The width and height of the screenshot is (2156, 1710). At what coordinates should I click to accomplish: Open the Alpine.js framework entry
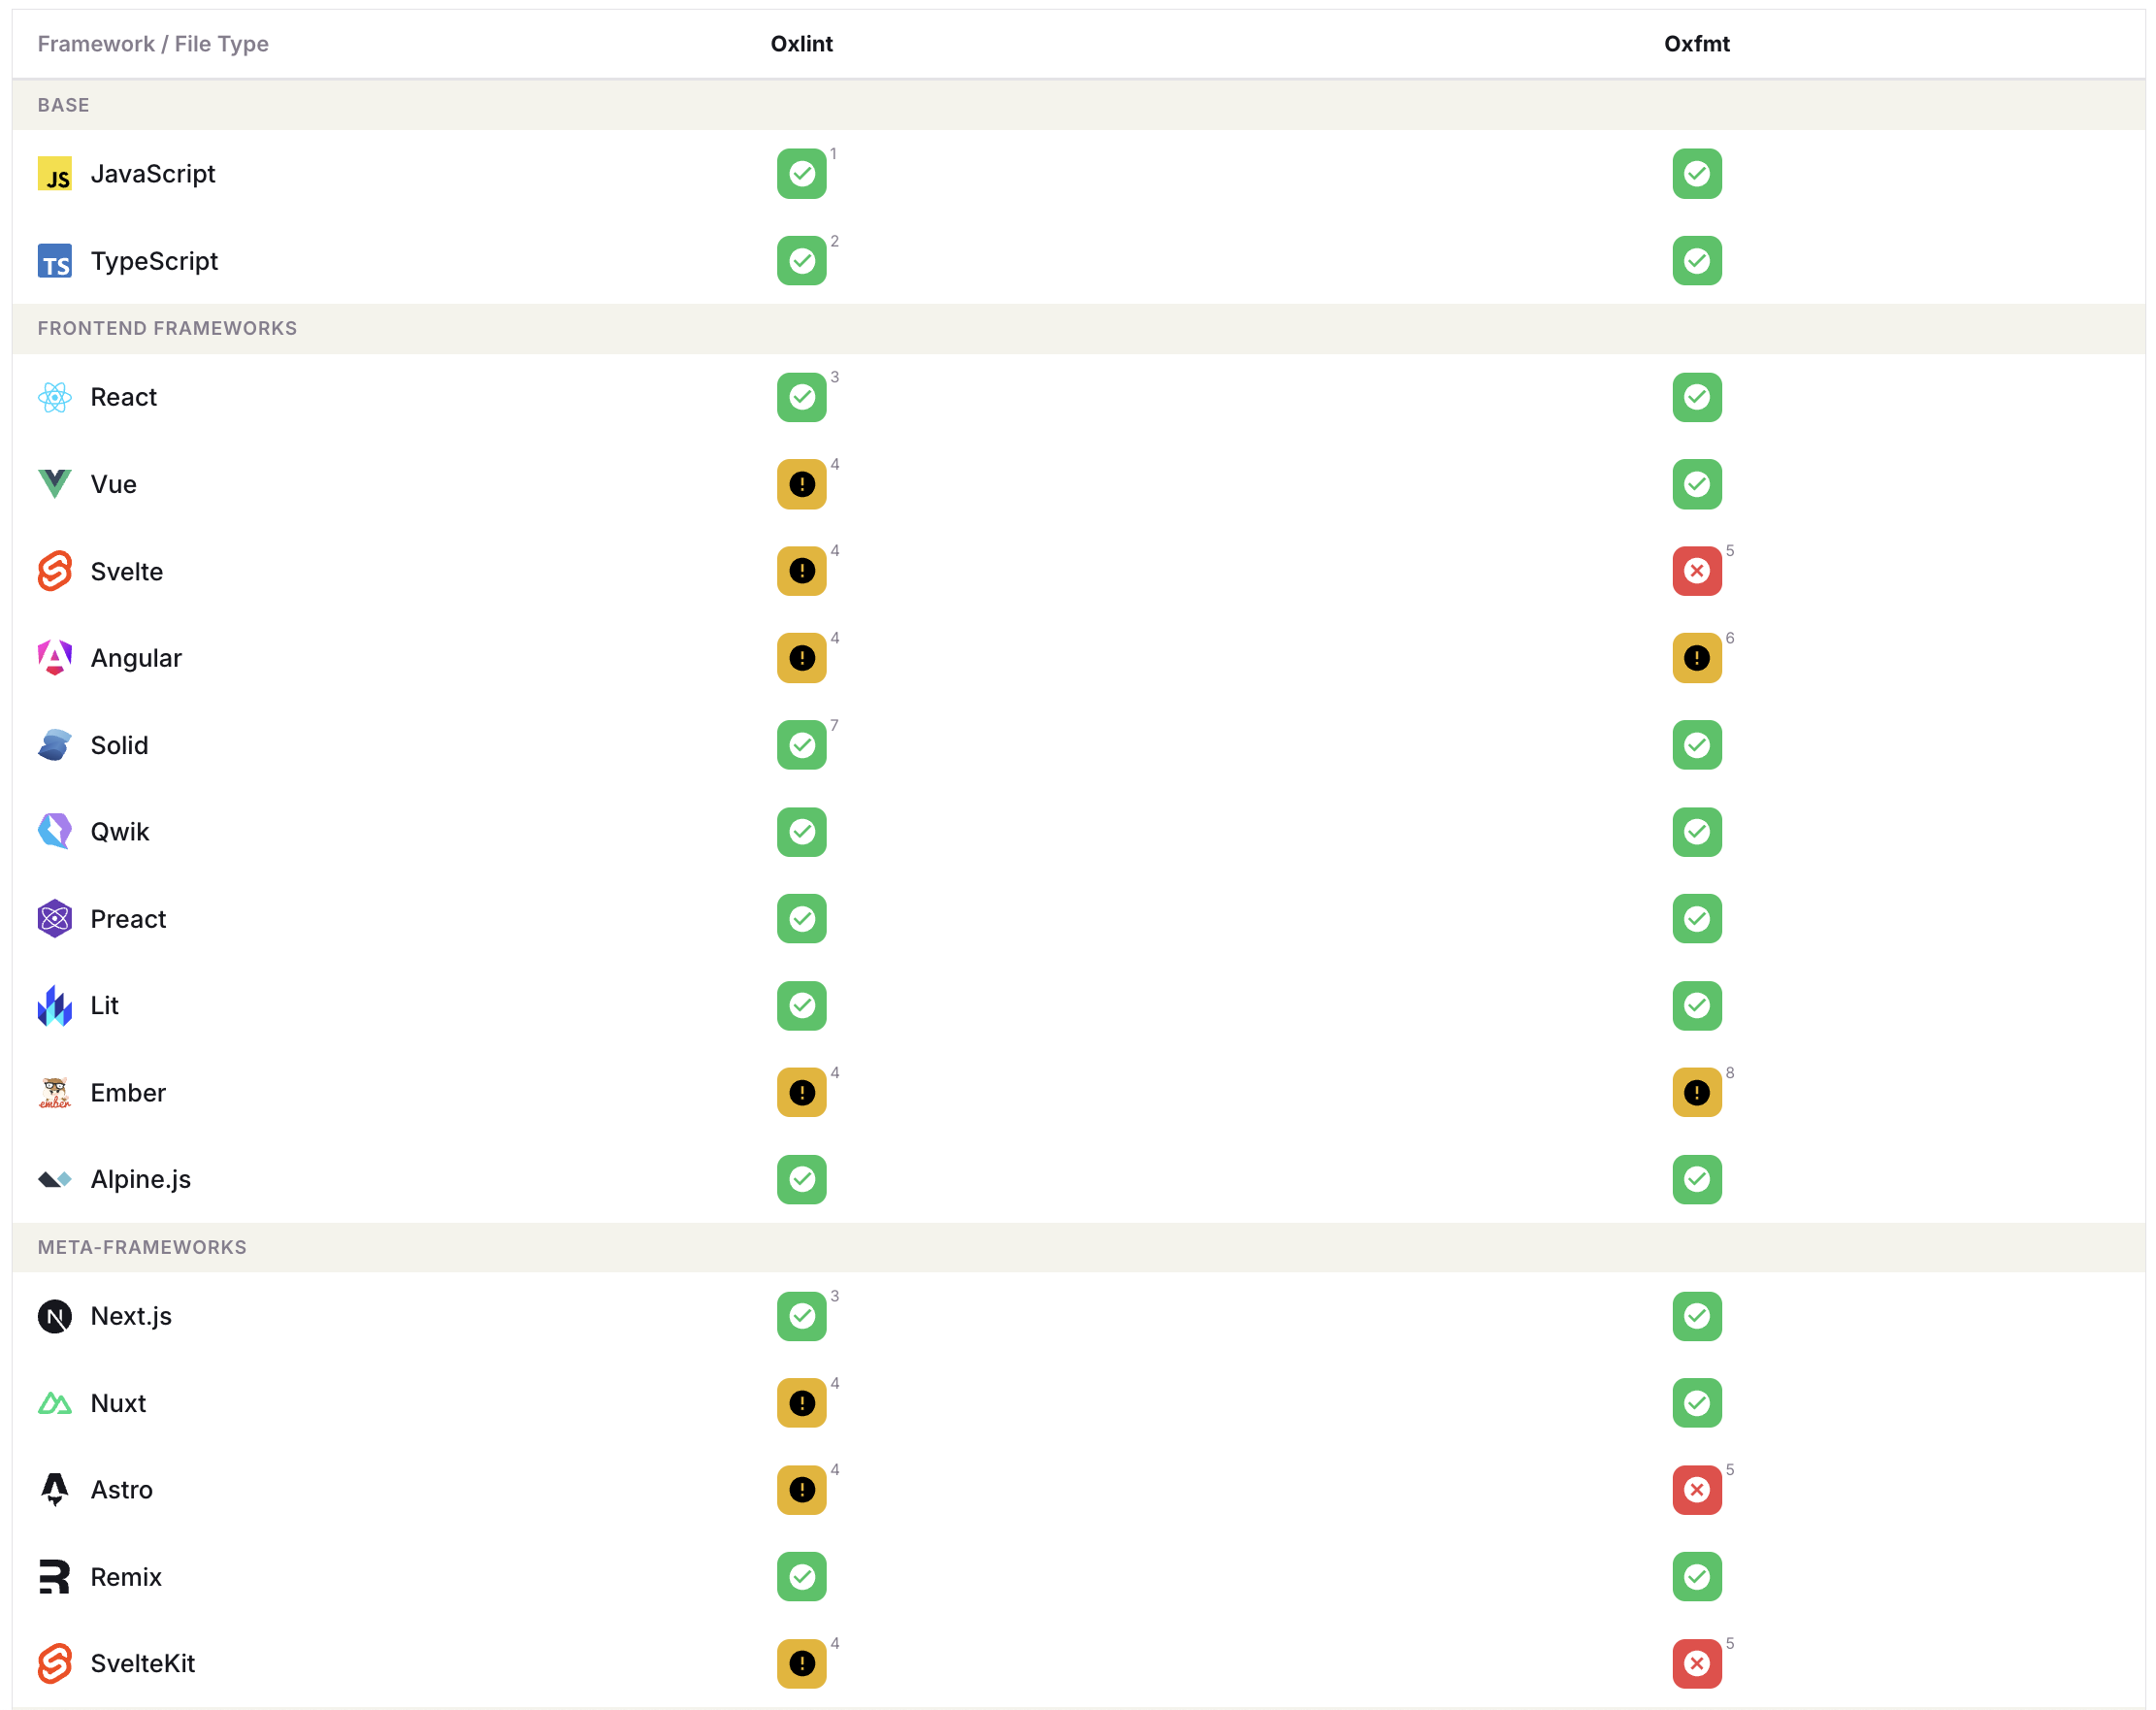click(141, 1179)
